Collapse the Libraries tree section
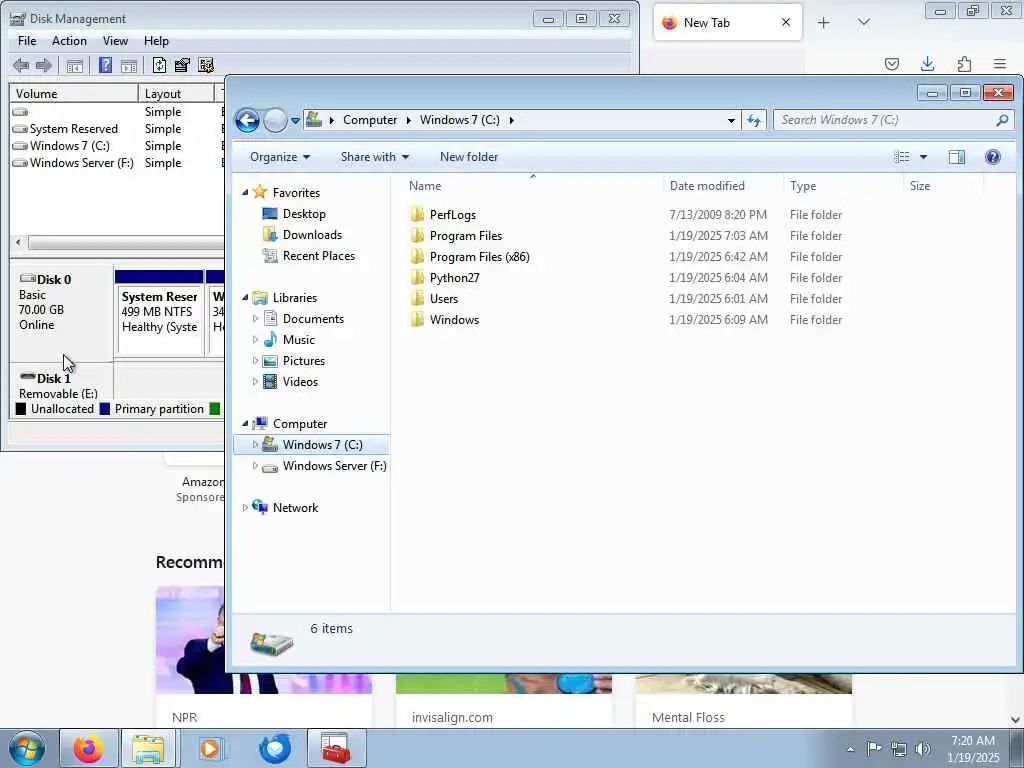Screen dimensions: 1024x768 click(246, 298)
